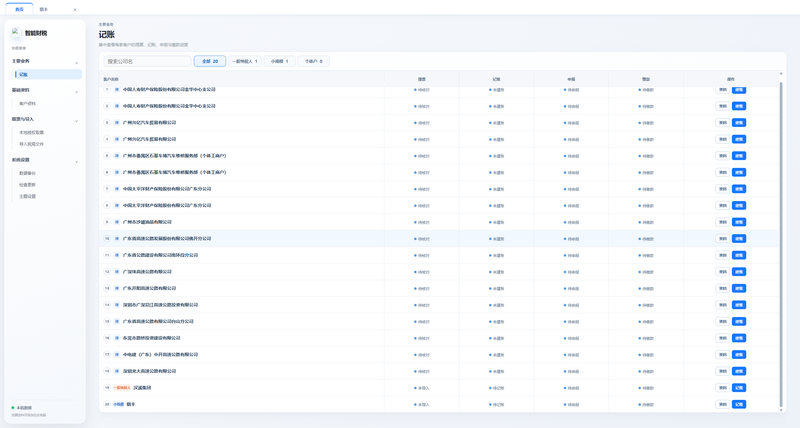The width and height of the screenshot is (800, 428).
Task: Click 中电建（广东）中开高速公路有限公司 in row 17
Action: click(x=160, y=355)
